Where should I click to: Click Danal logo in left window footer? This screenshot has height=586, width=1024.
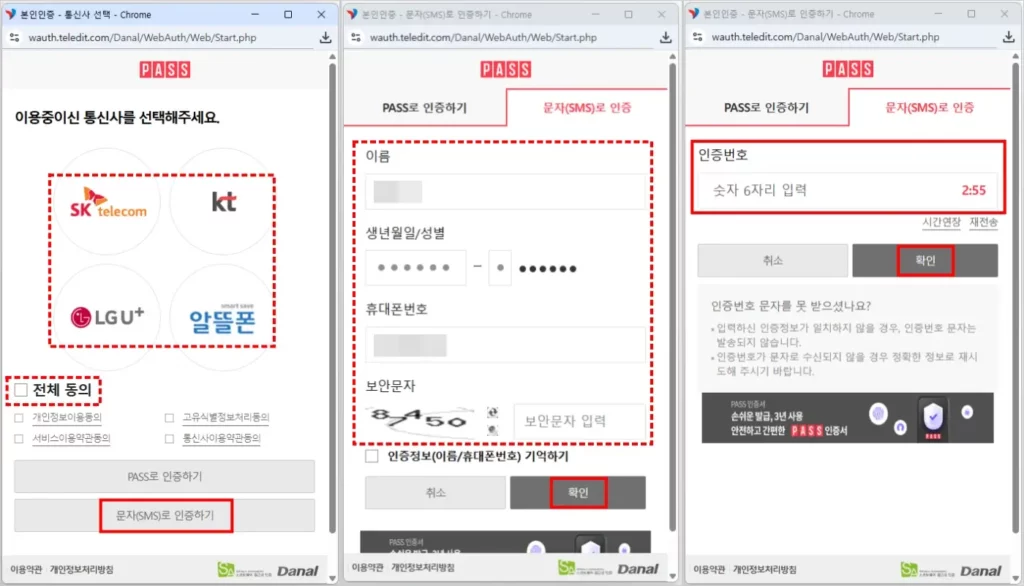298,571
